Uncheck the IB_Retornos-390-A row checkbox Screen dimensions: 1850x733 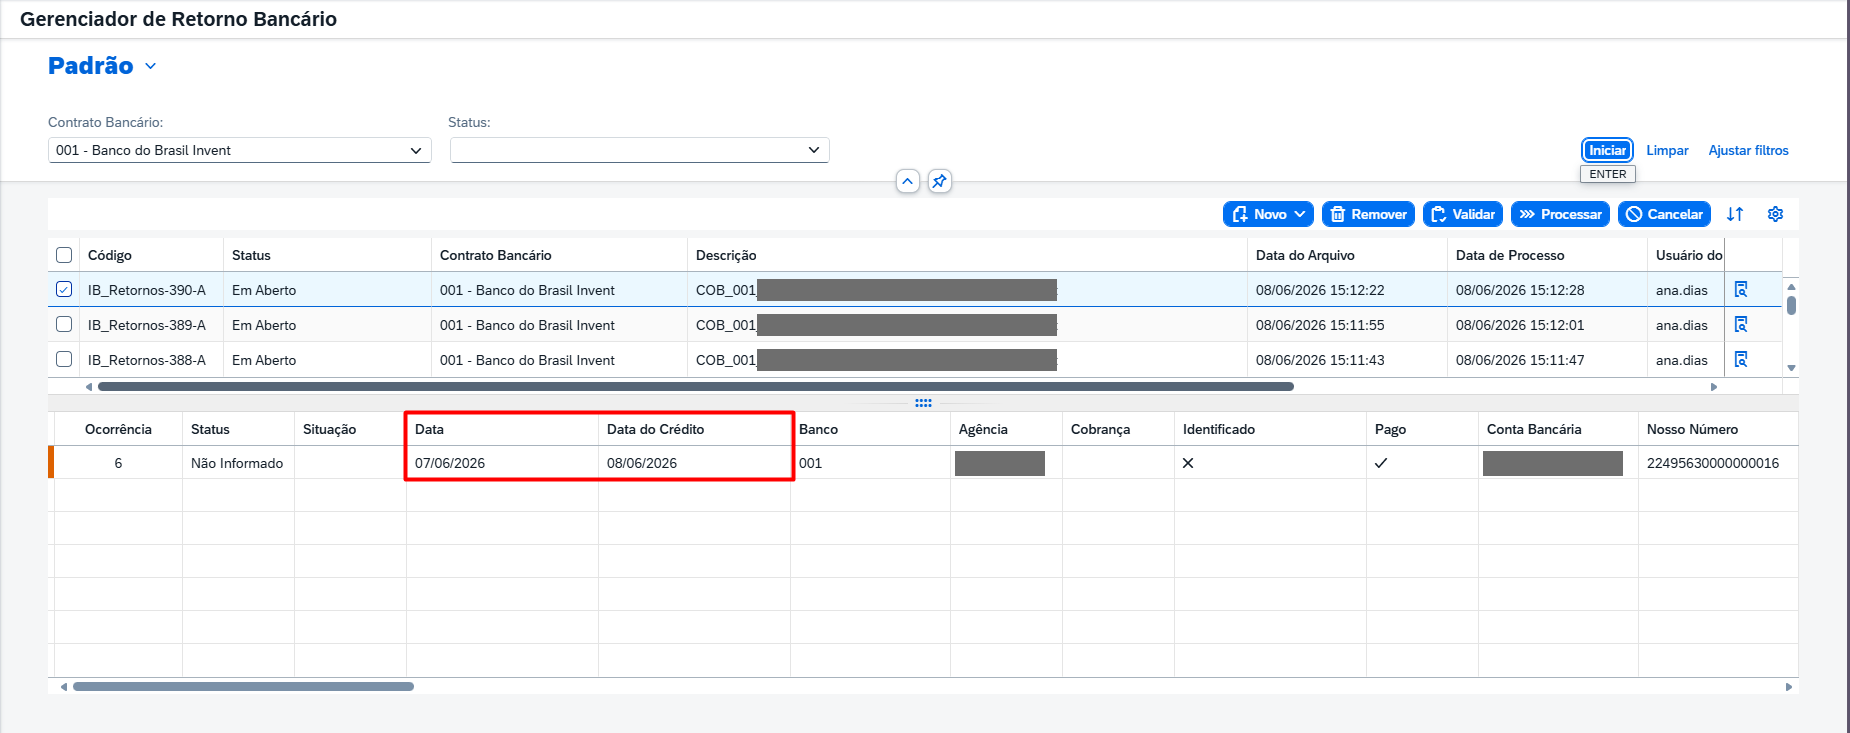click(64, 290)
